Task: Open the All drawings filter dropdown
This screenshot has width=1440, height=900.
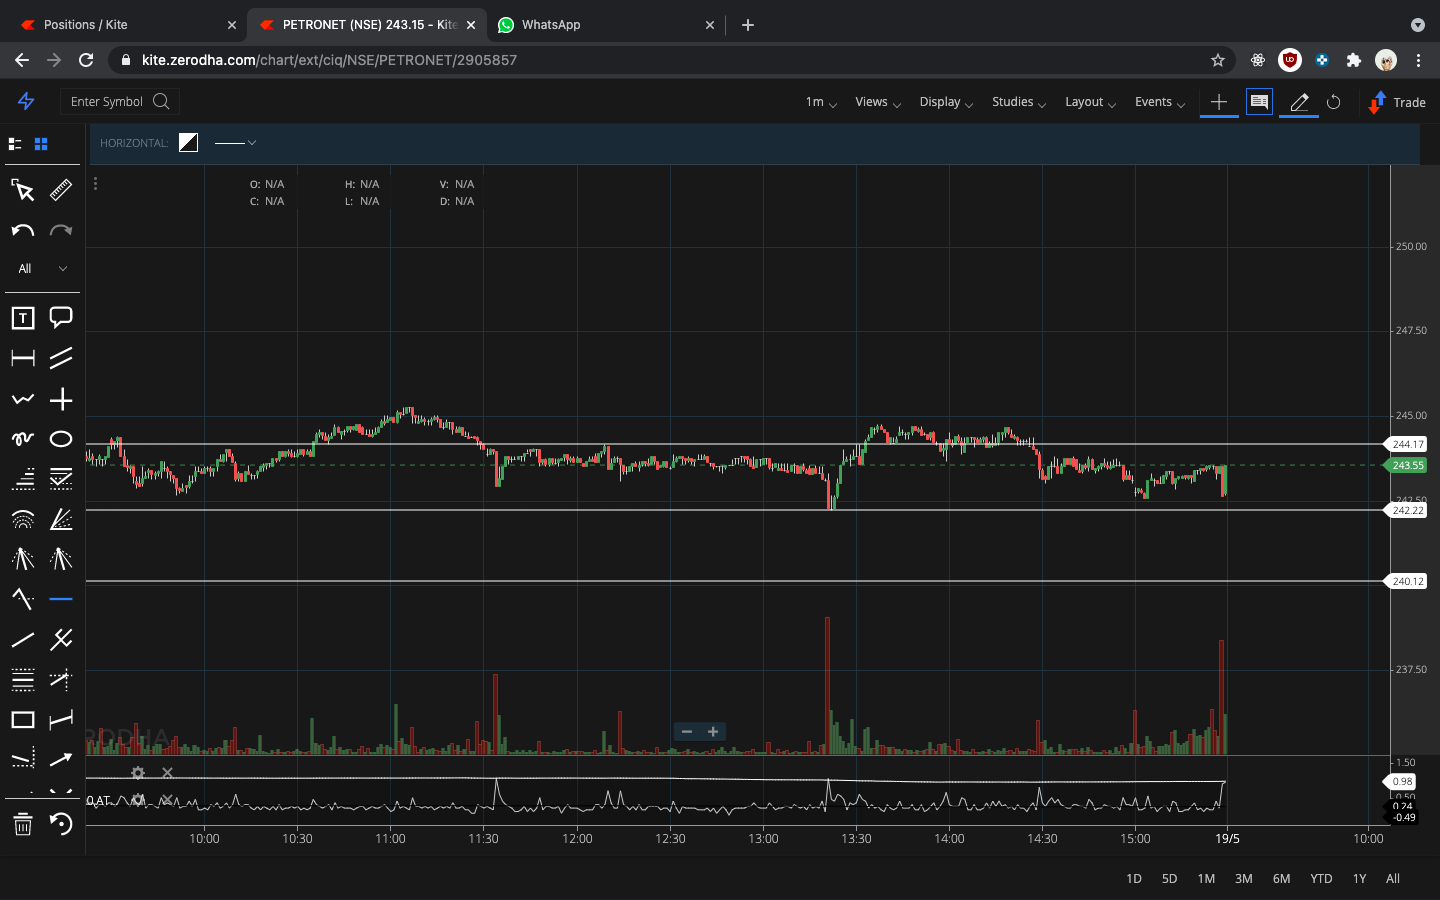Action: tap(42, 268)
